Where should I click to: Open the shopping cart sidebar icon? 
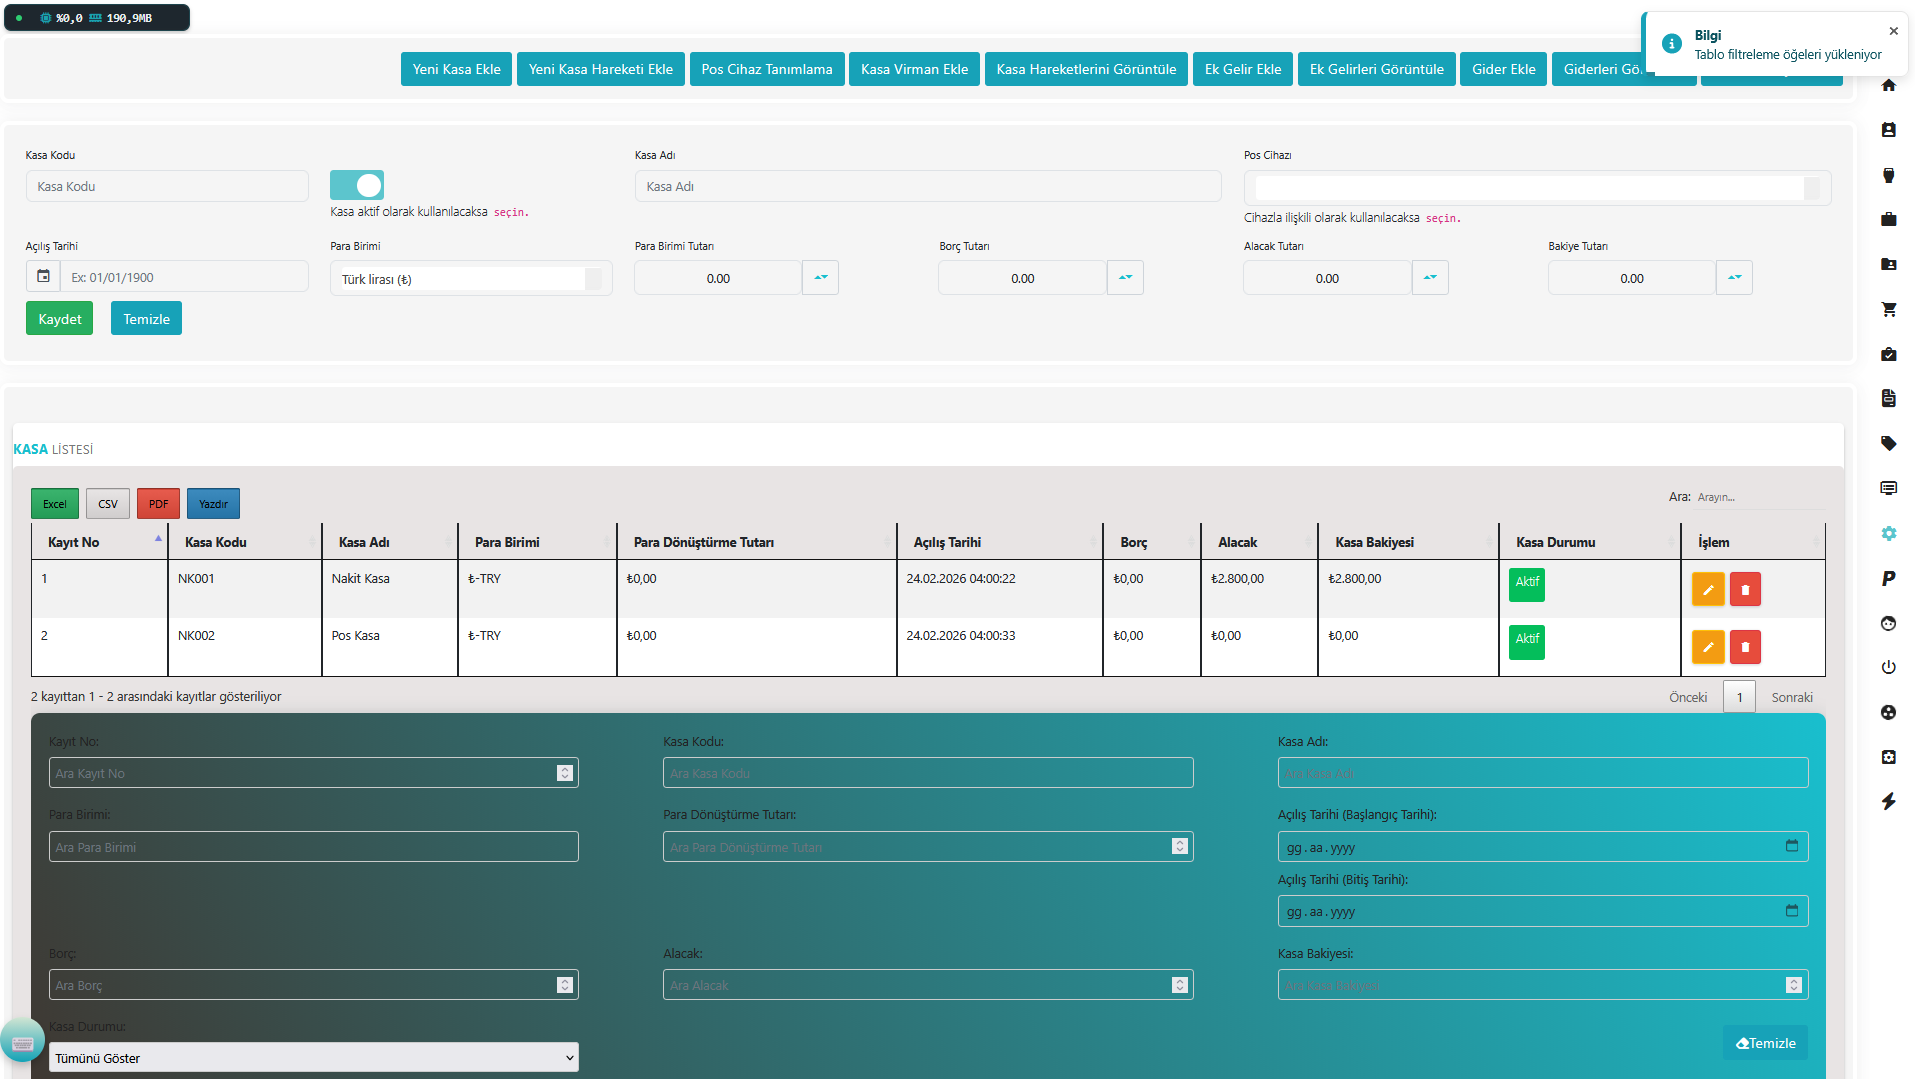[1888, 310]
